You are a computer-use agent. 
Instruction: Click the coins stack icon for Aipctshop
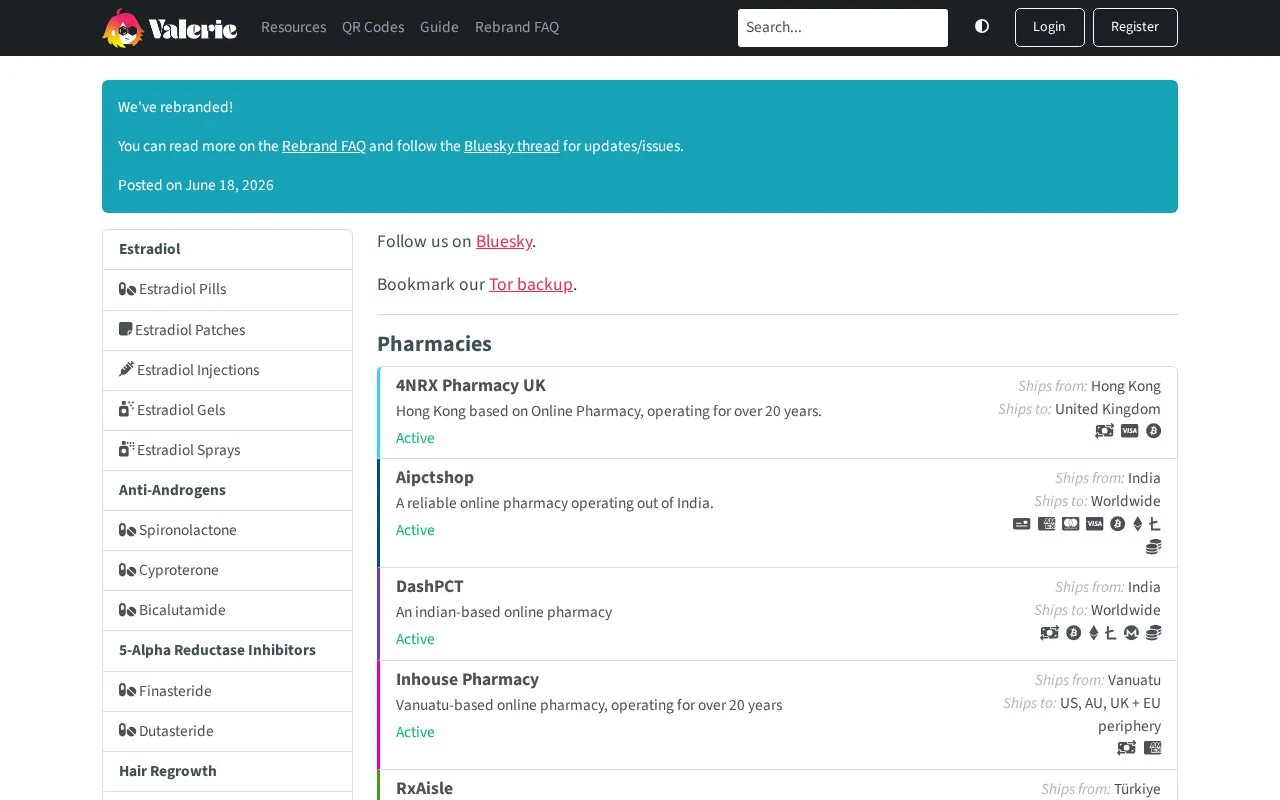pyautogui.click(x=1153, y=547)
